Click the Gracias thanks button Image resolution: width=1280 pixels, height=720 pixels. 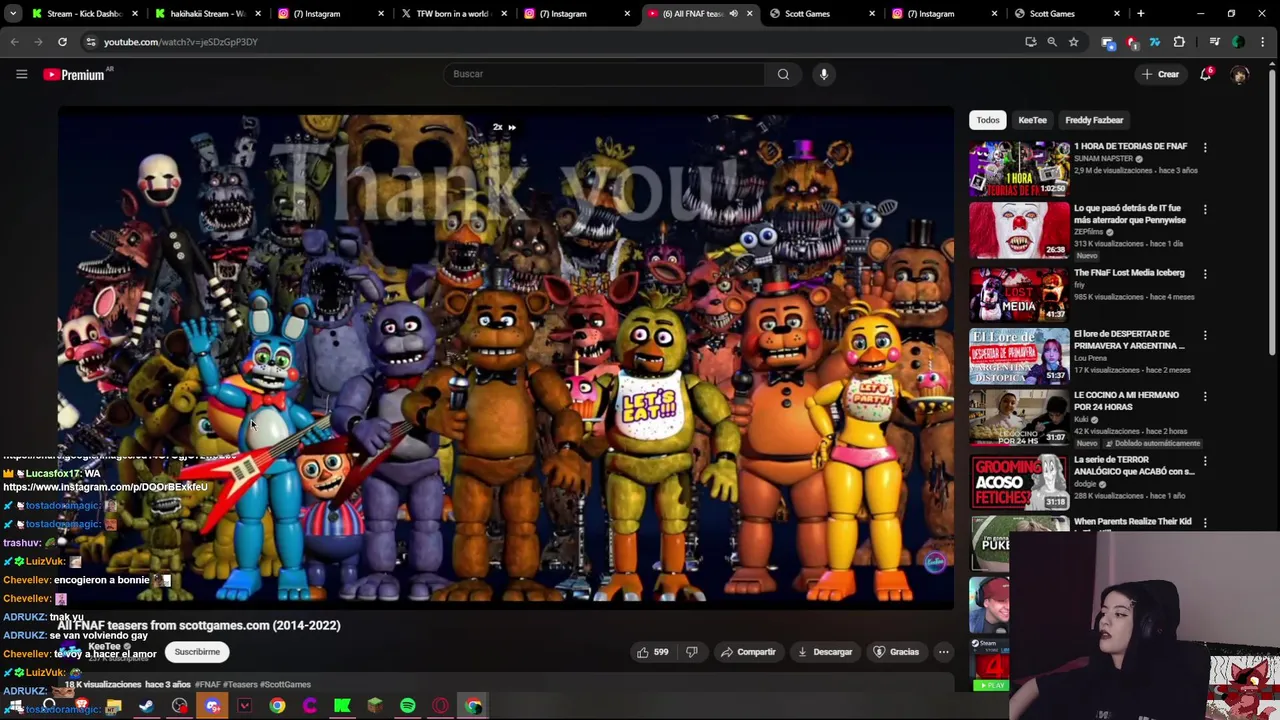coord(896,652)
